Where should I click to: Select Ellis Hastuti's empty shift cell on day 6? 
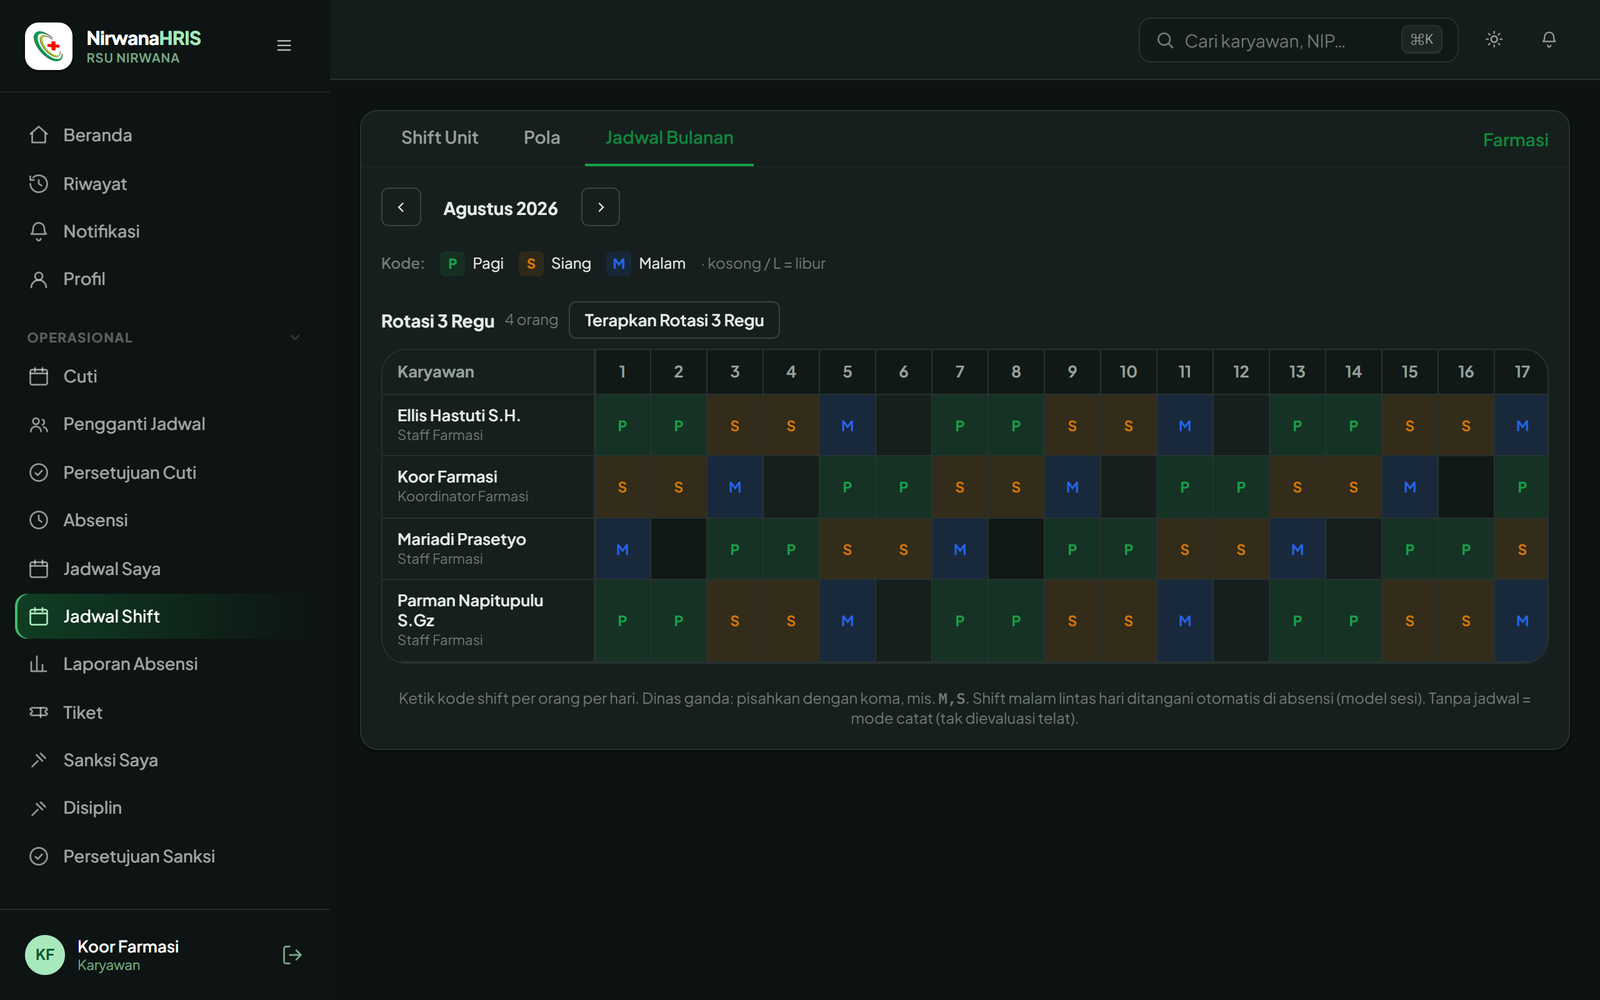click(904, 426)
